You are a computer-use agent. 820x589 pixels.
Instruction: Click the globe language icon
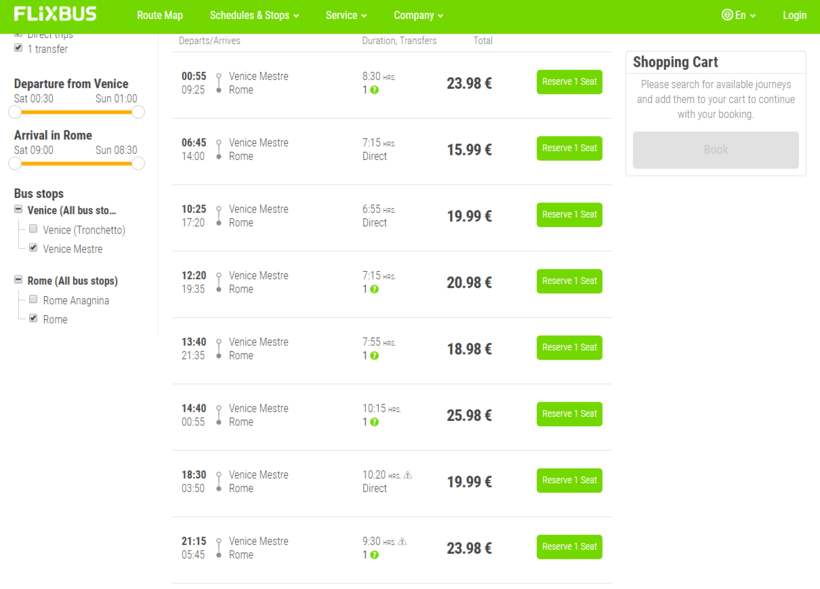tap(727, 15)
